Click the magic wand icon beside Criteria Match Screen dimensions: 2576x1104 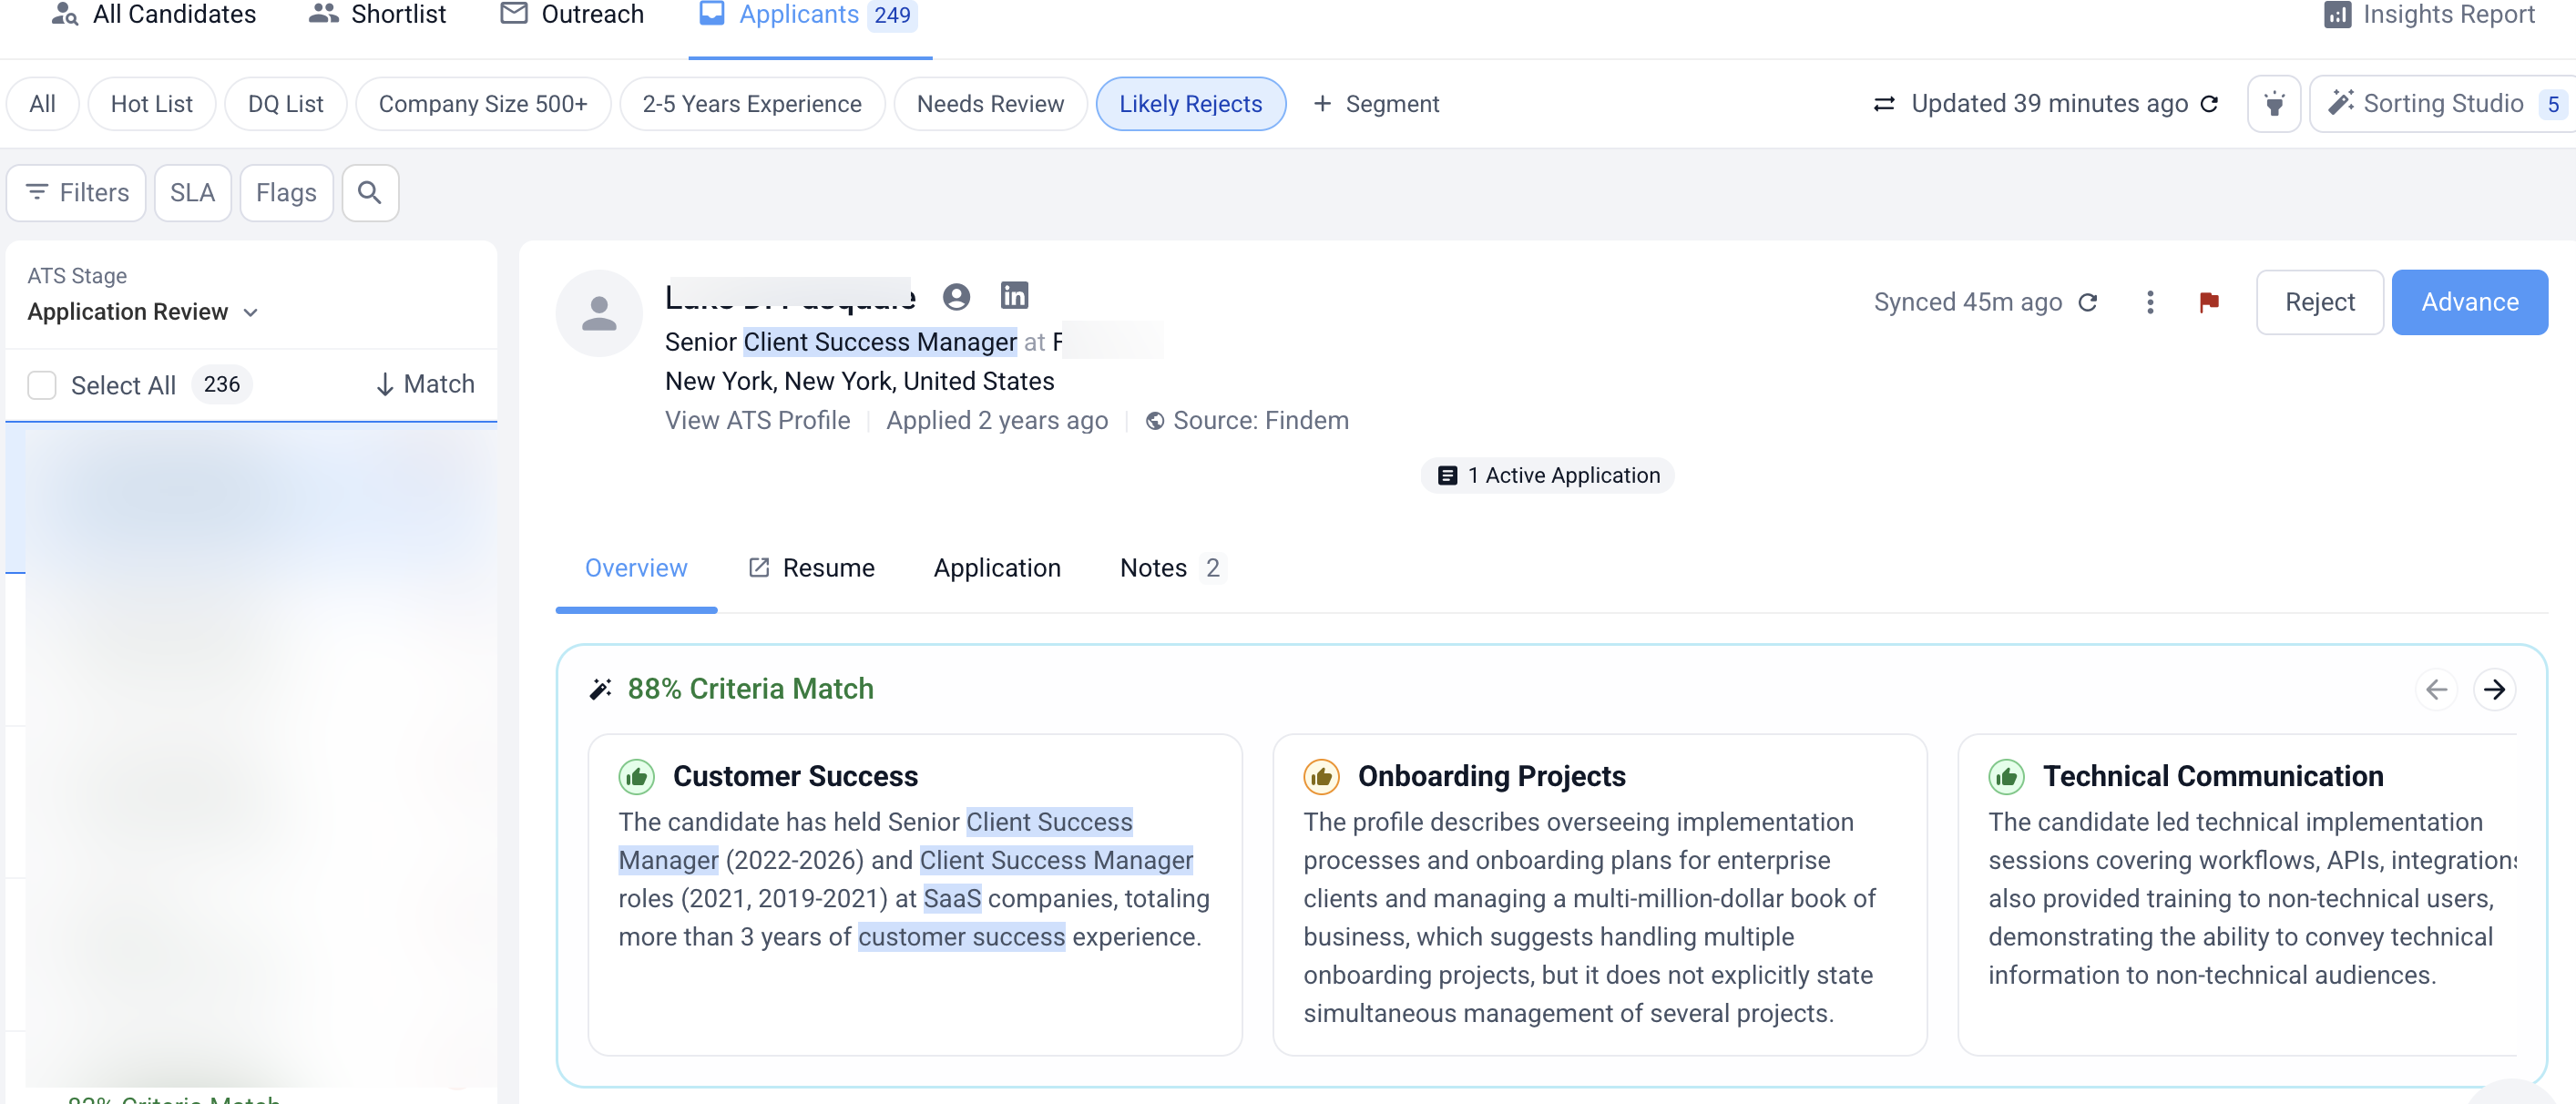(600, 689)
